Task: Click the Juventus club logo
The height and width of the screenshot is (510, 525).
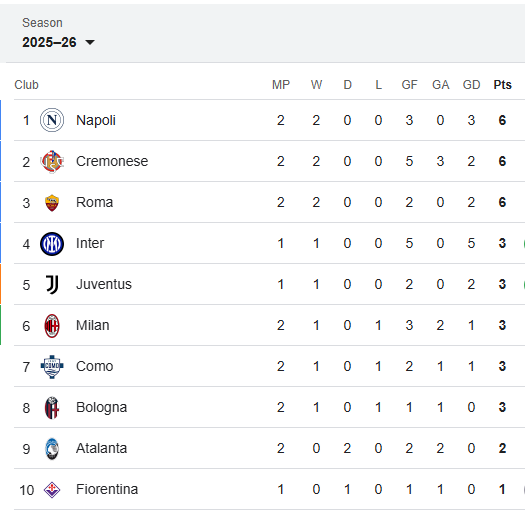Action: [52, 285]
